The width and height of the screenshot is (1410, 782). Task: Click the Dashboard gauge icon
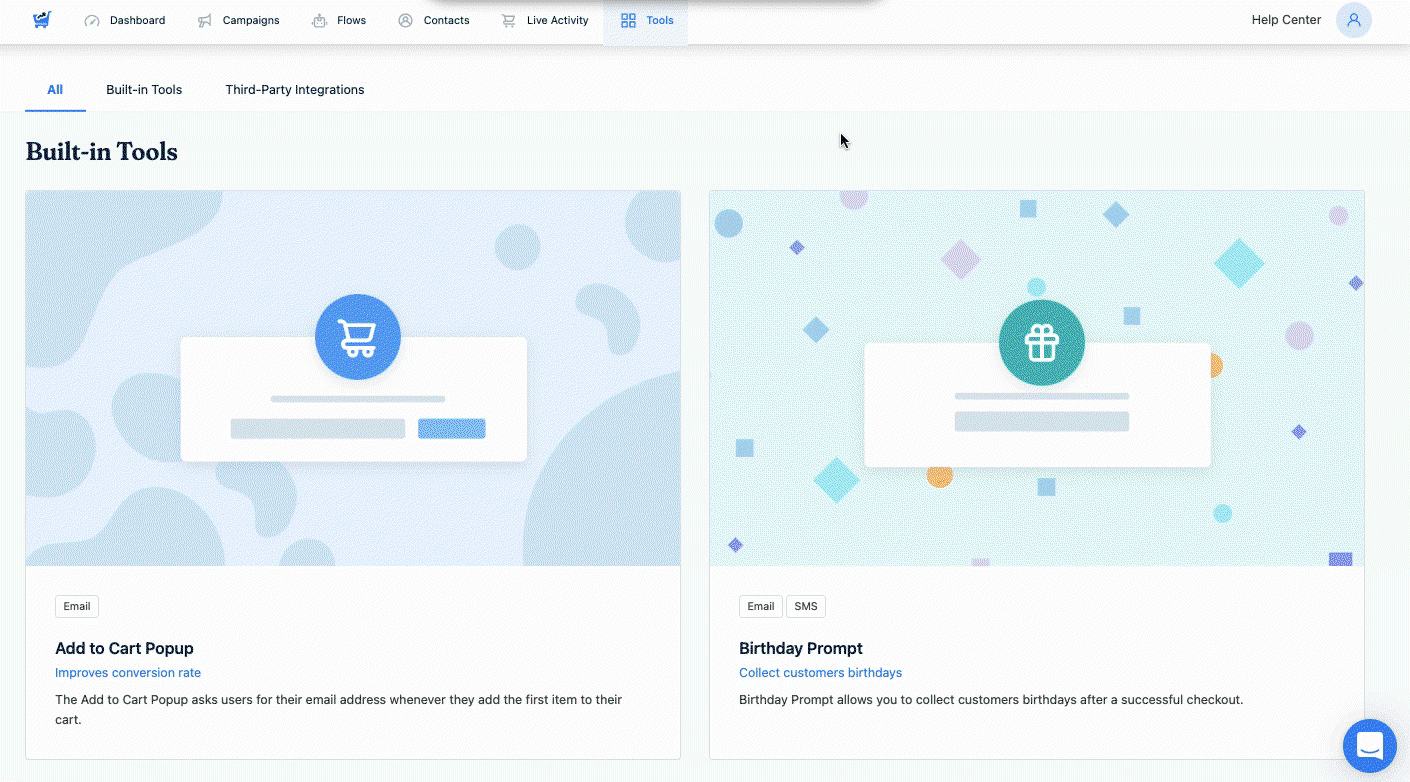point(92,20)
